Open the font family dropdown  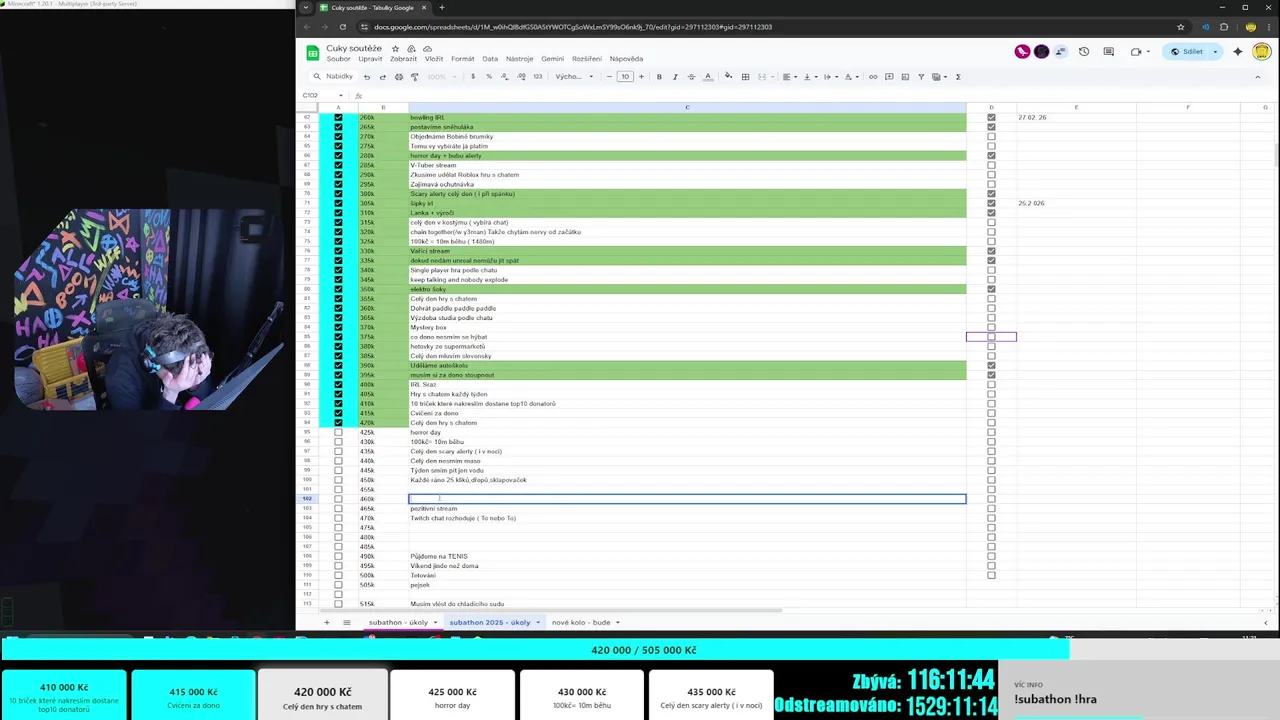[x=574, y=77]
